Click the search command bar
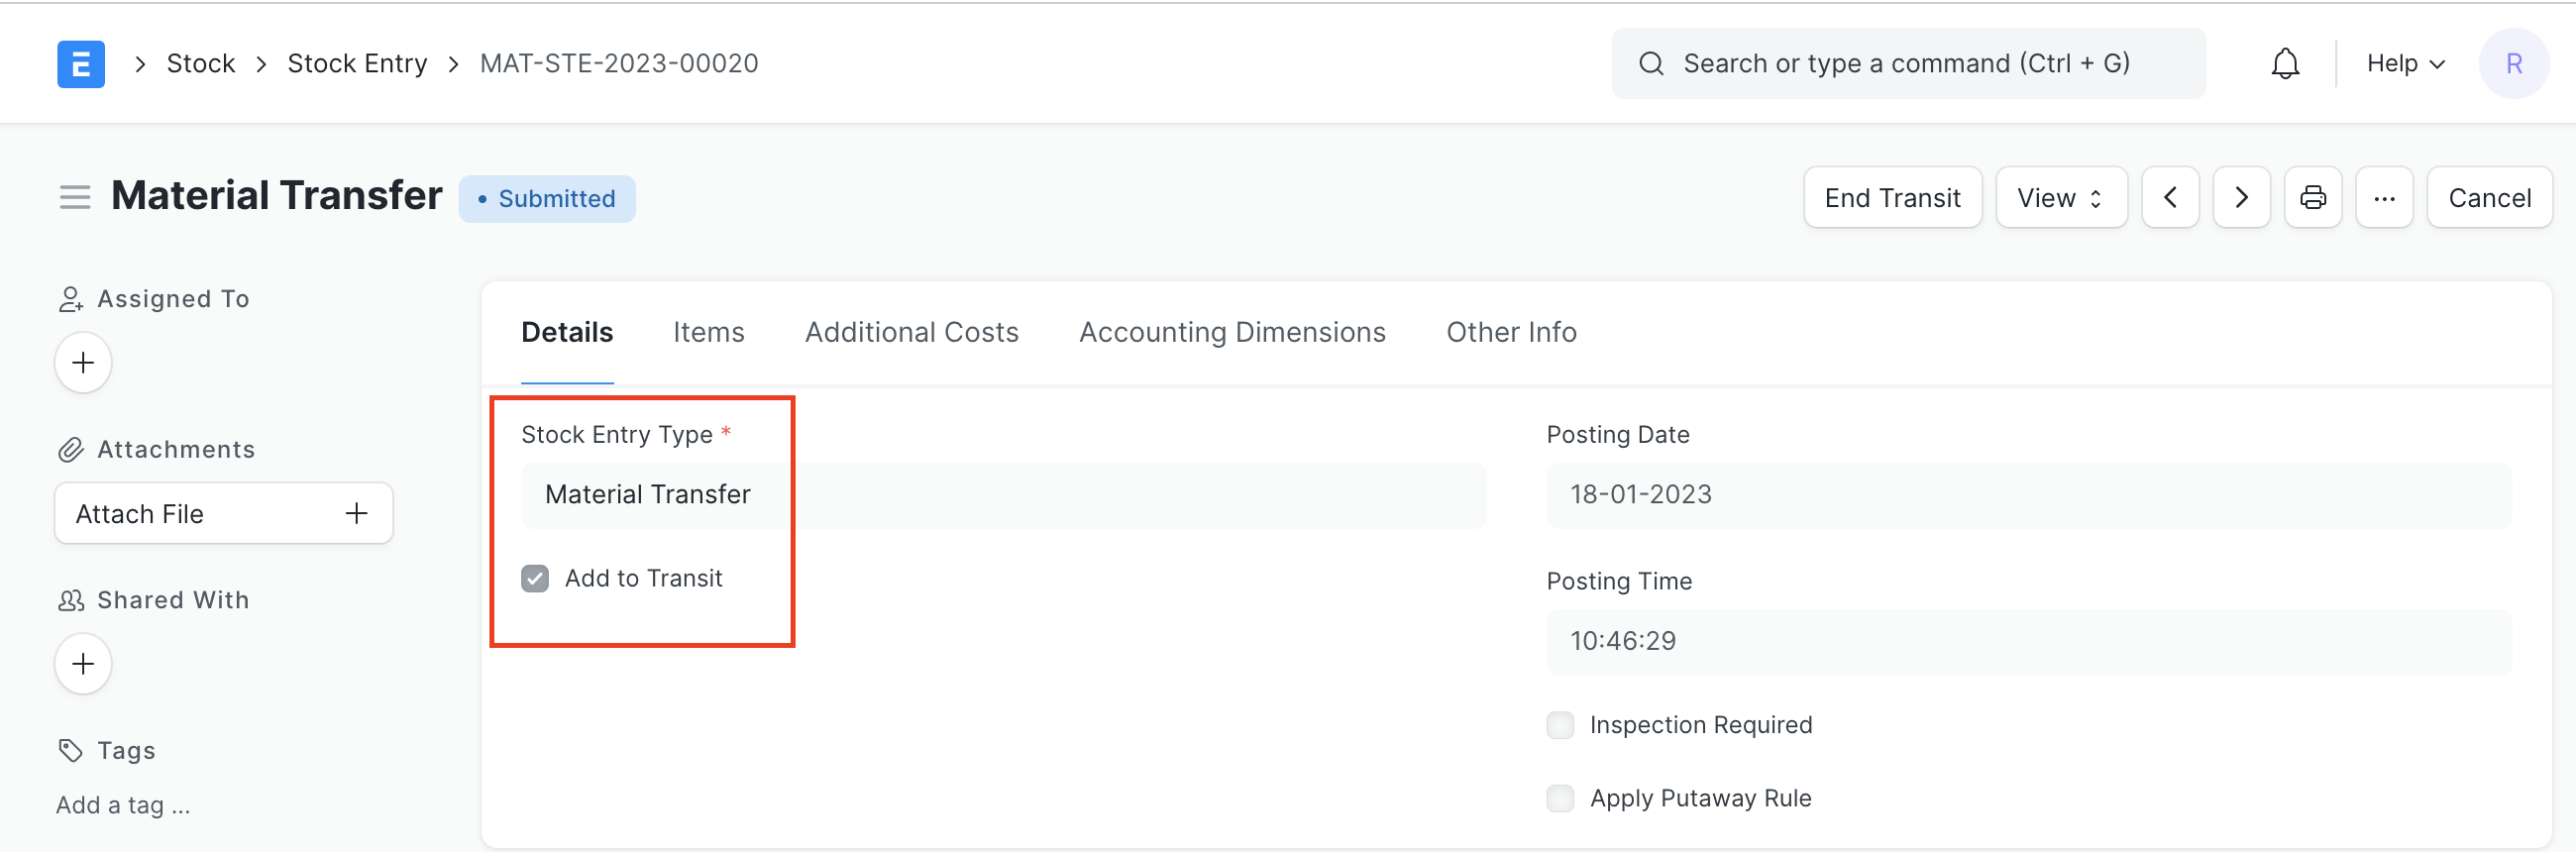The height and width of the screenshot is (852, 2576). [x=1907, y=64]
